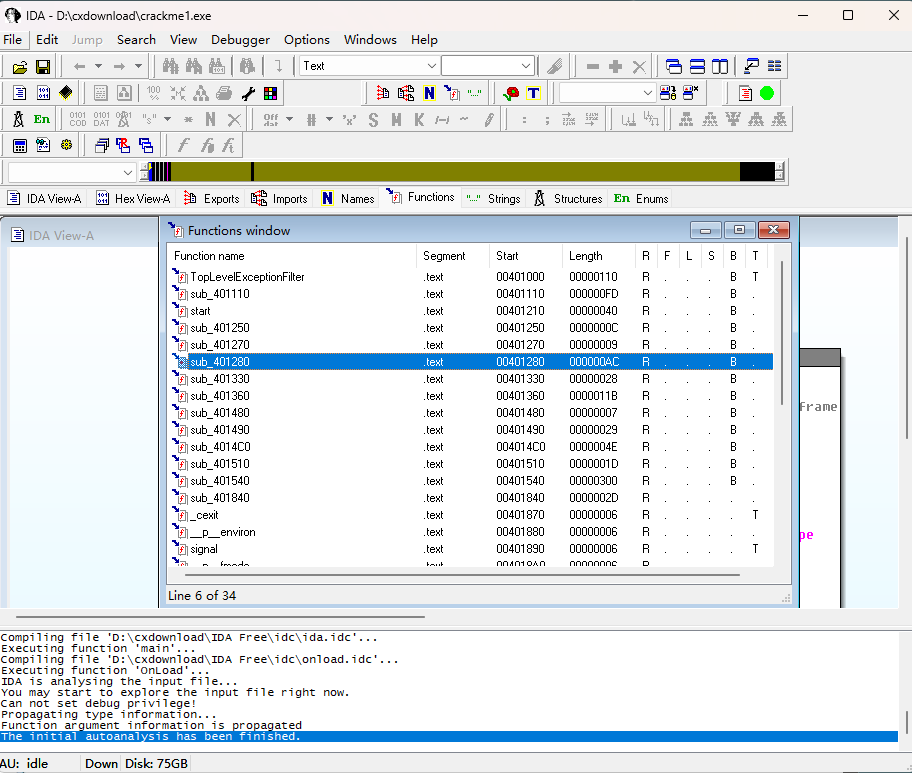Open the calculator tool icon
Viewport: 912px width, 773px height.
point(19,146)
